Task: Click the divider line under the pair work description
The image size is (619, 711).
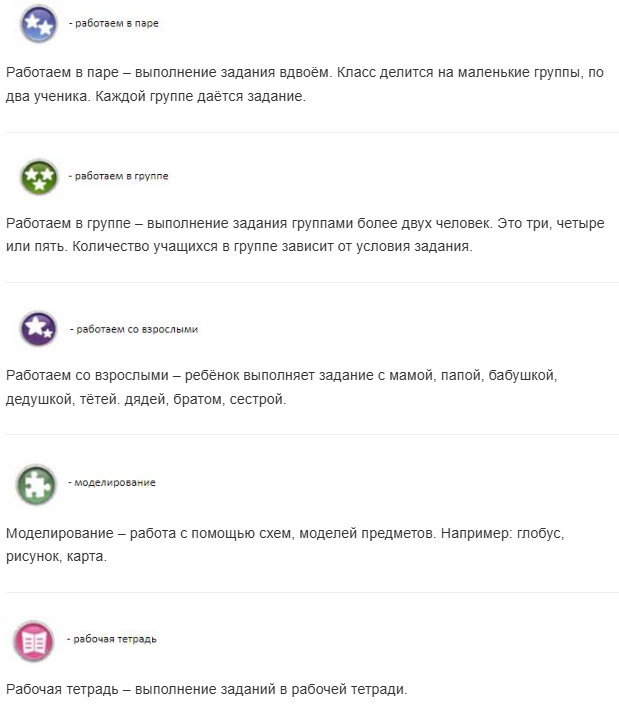Action: coord(310,132)
